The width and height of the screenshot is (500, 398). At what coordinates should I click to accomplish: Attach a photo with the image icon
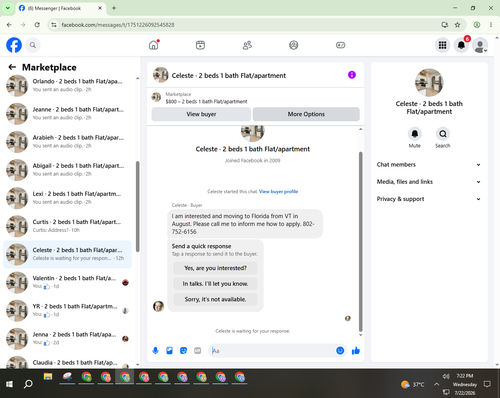169,351
